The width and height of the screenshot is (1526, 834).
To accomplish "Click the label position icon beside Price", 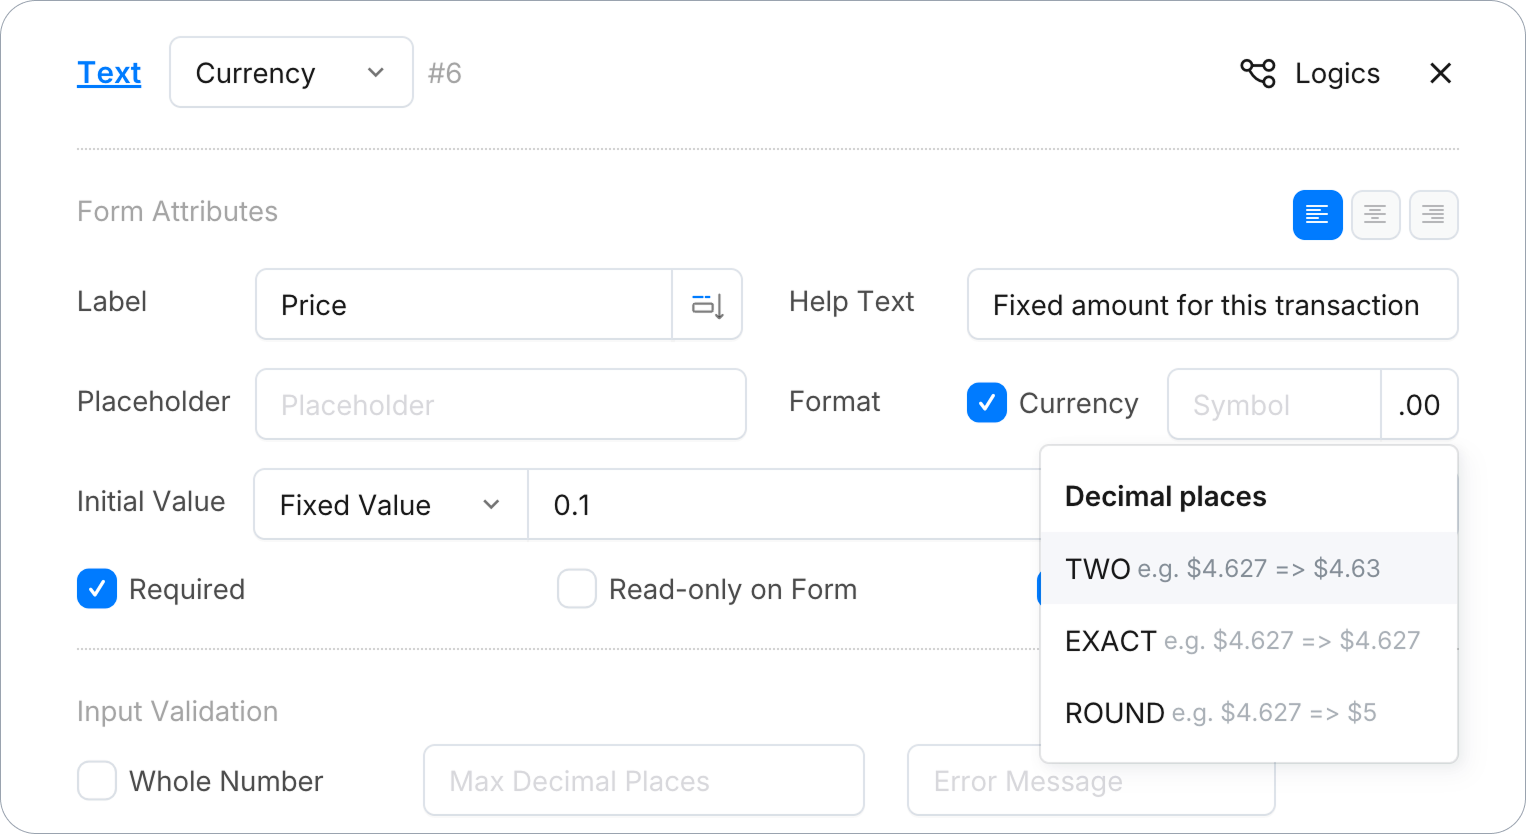I will coord(707,305).
